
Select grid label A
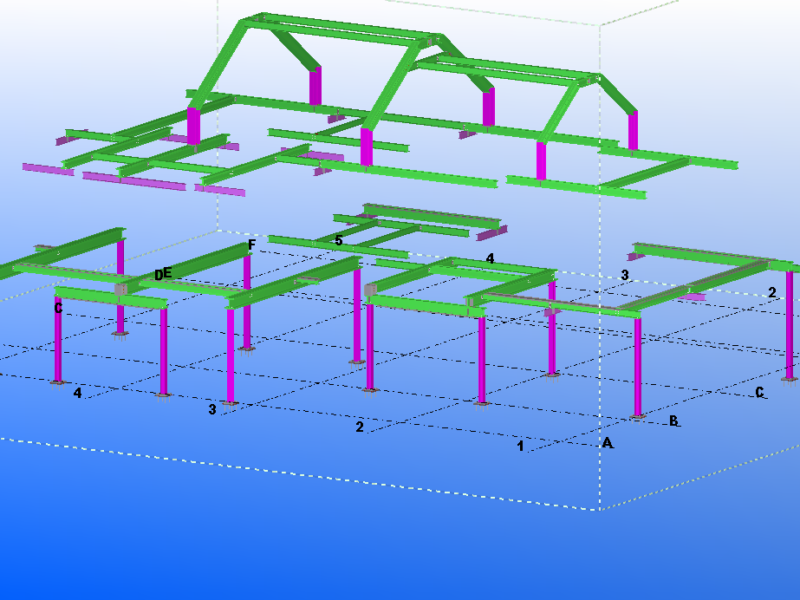click(607, 442)
